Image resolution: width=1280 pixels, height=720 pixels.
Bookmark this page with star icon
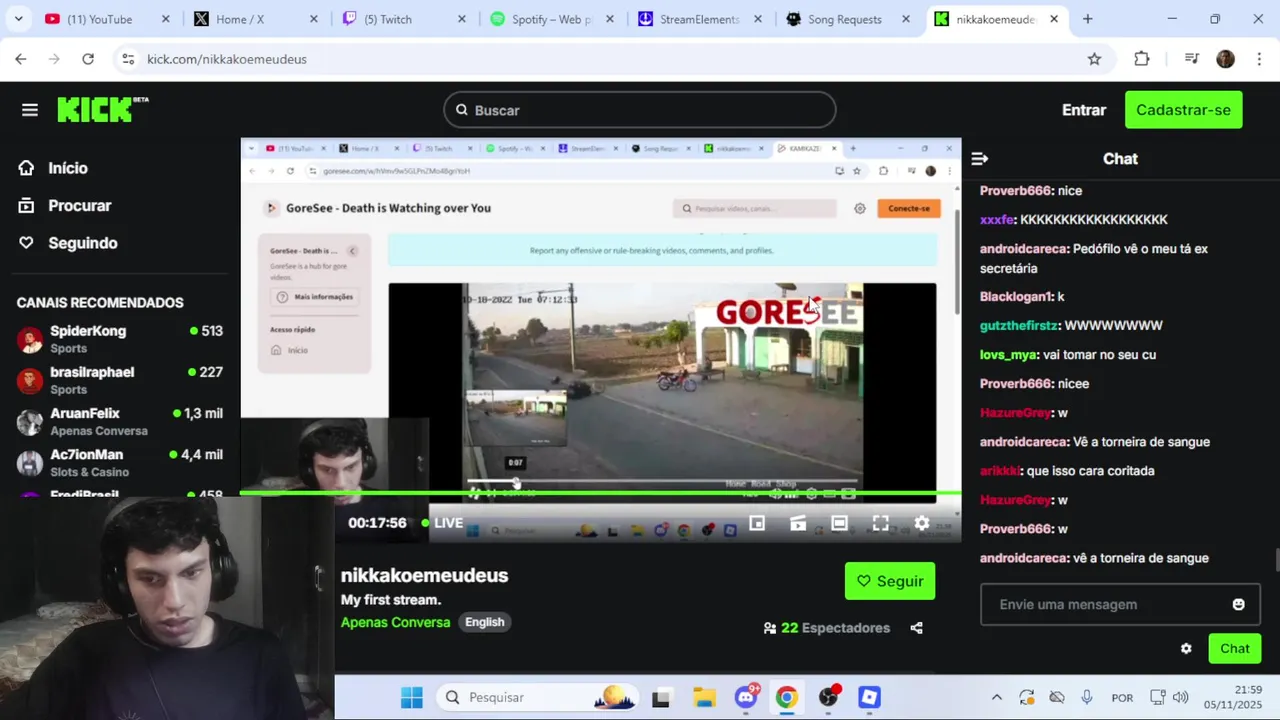pyautogui.click(x=1094, y=59)
